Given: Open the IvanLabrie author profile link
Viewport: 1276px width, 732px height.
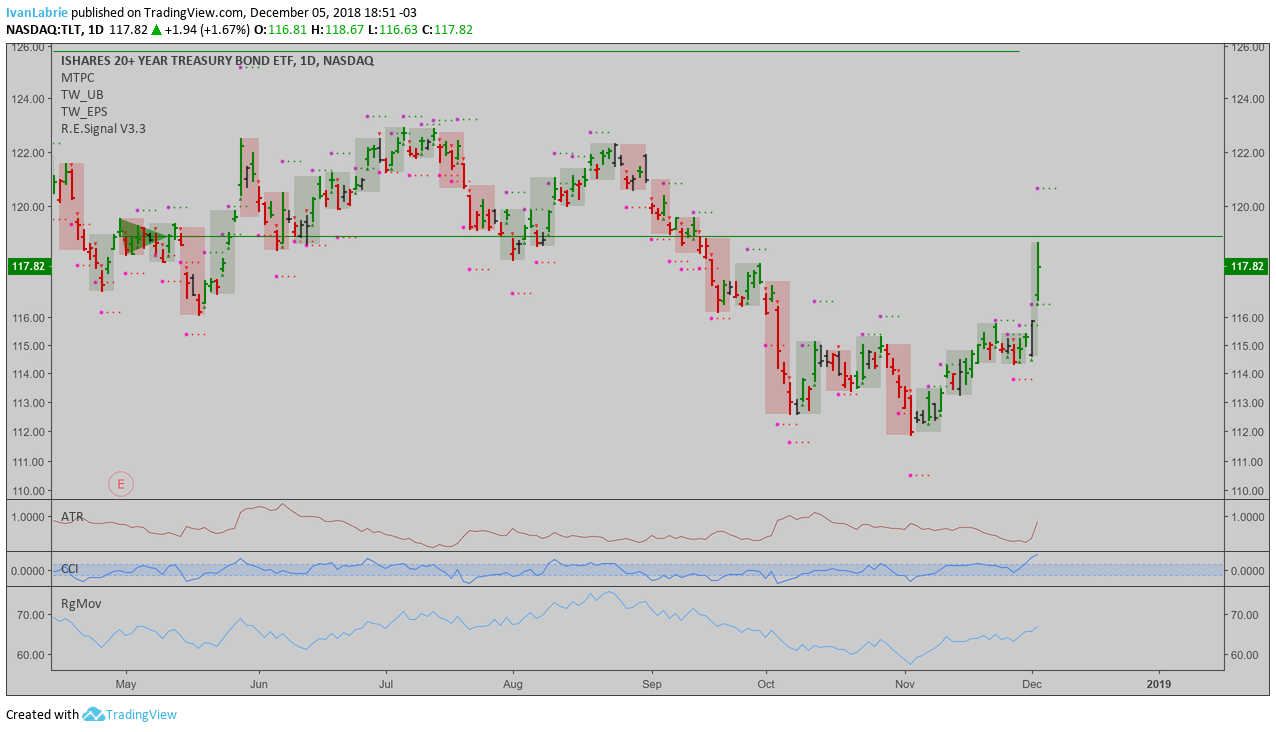Looking at the screenshot, I should click(x=37, y=13).
